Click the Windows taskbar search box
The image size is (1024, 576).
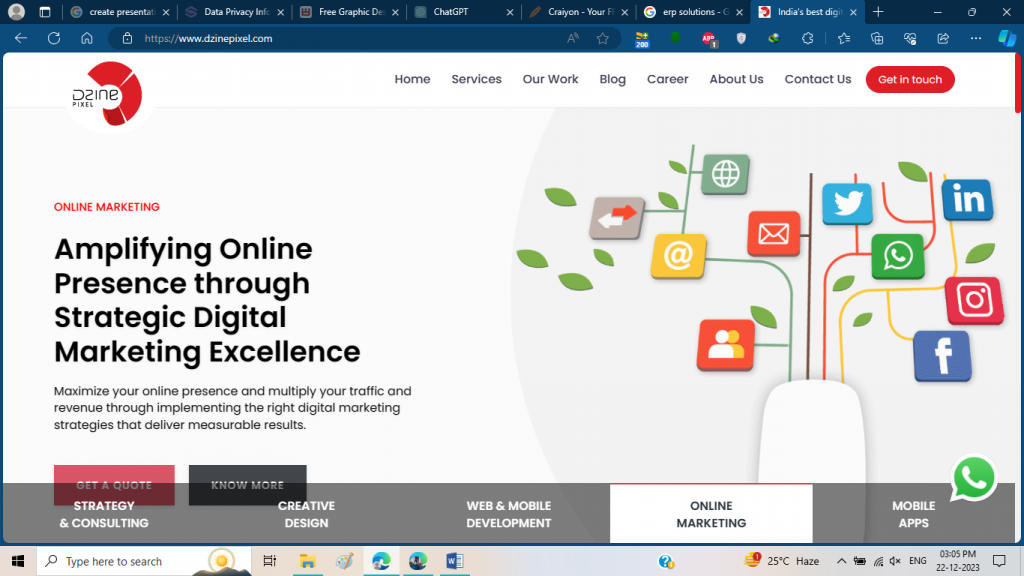click(144, 561)
